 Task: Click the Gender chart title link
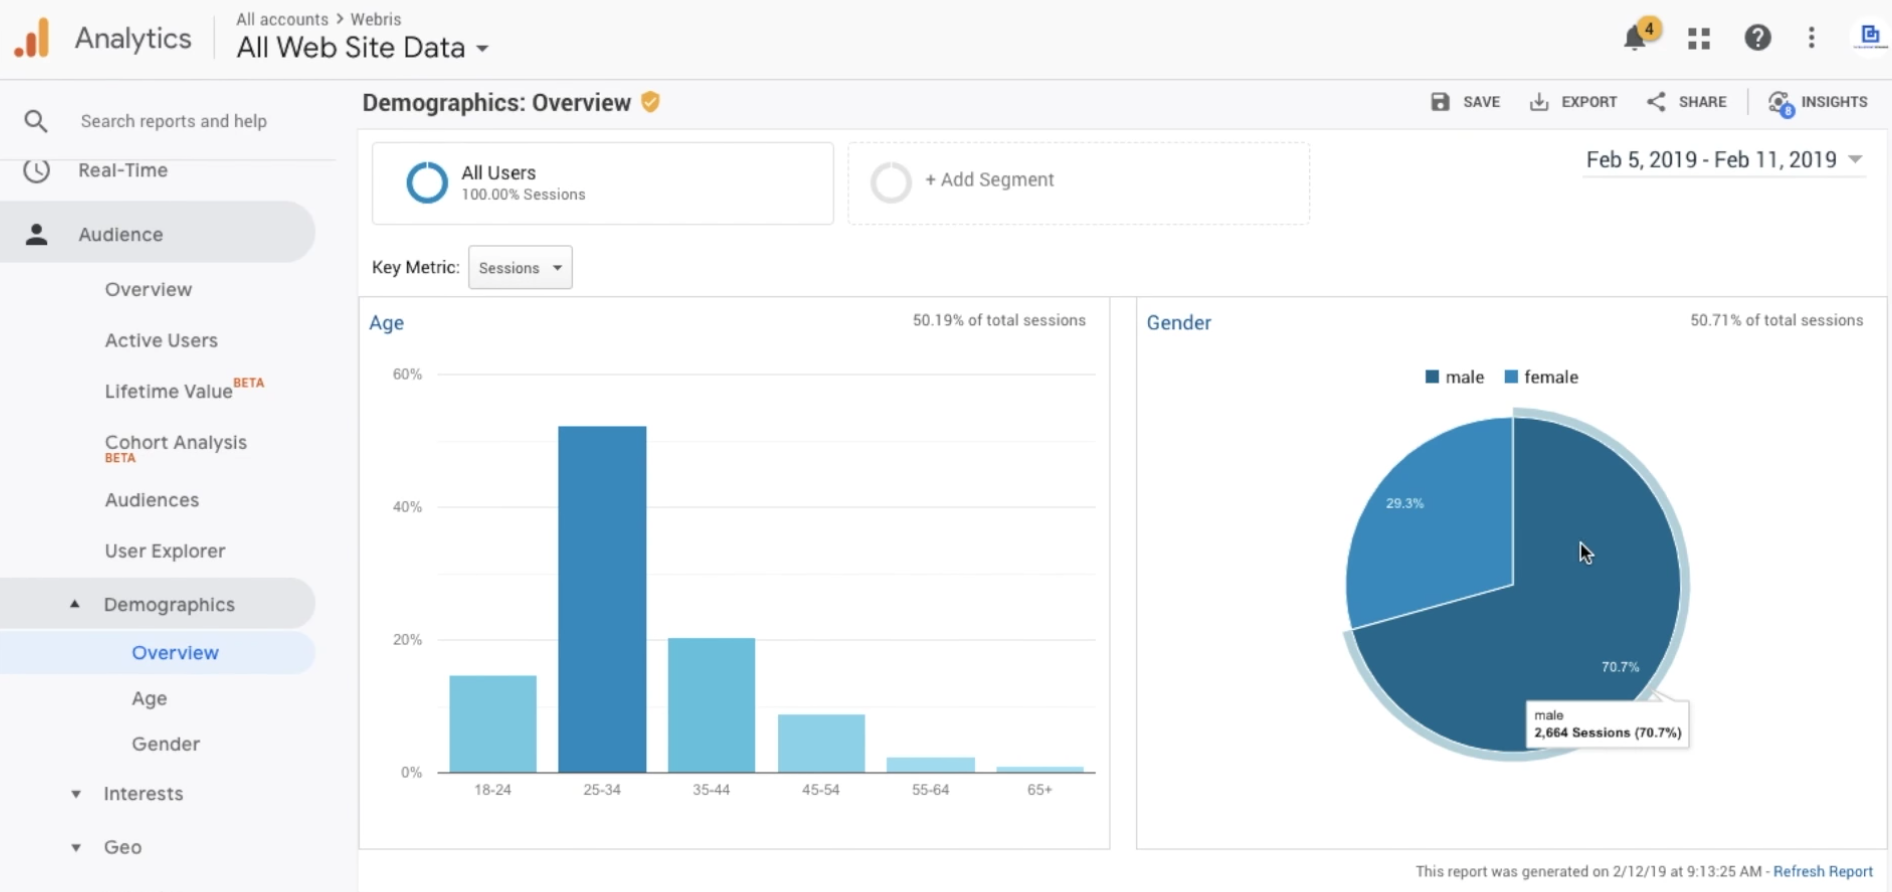[x=1178, y=323]
